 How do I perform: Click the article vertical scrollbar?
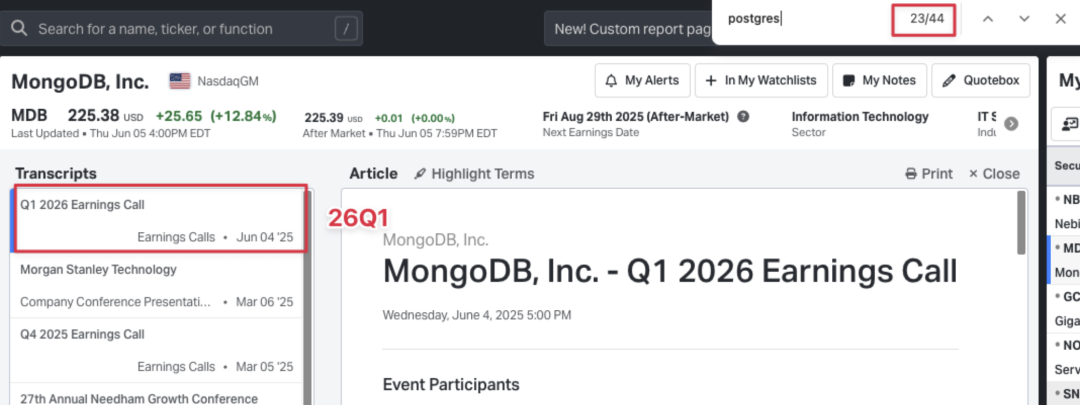pos(1021,222)
